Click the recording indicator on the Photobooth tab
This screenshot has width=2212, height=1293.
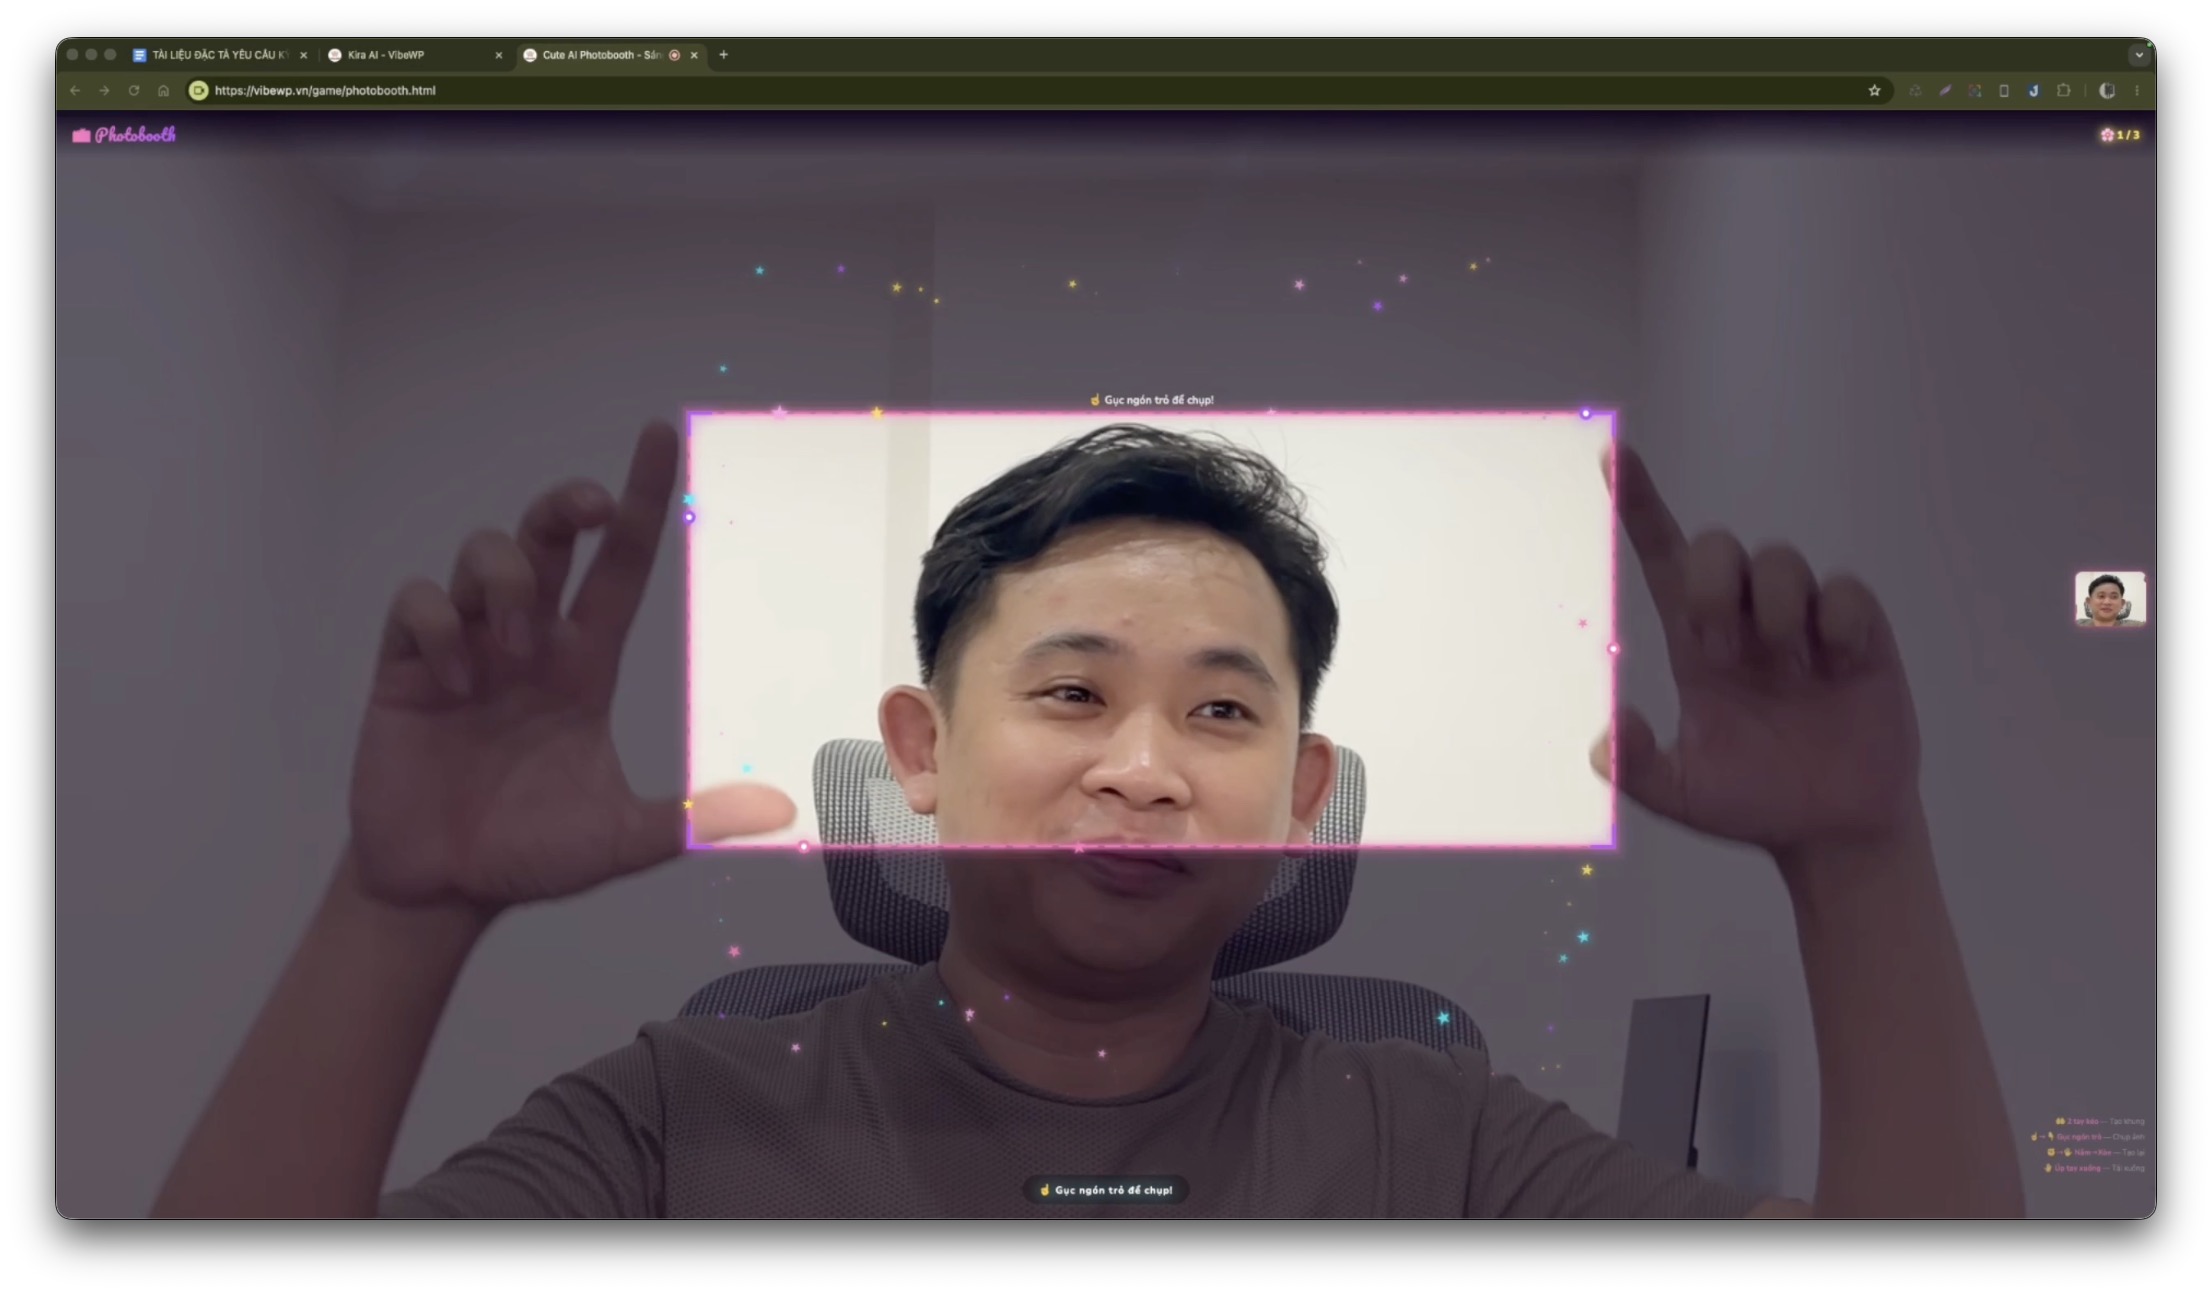pos(675,55)
